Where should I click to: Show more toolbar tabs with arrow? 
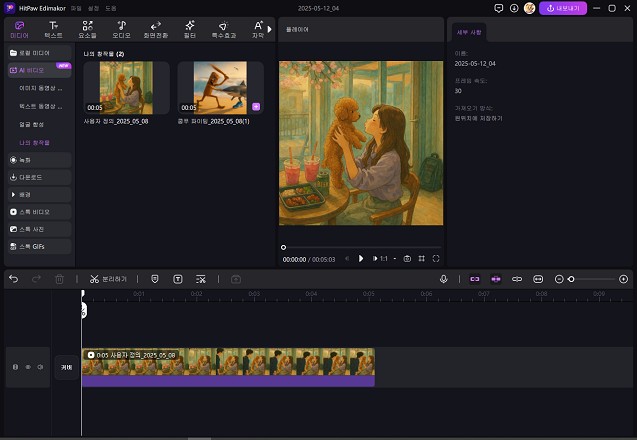[269, 28]
